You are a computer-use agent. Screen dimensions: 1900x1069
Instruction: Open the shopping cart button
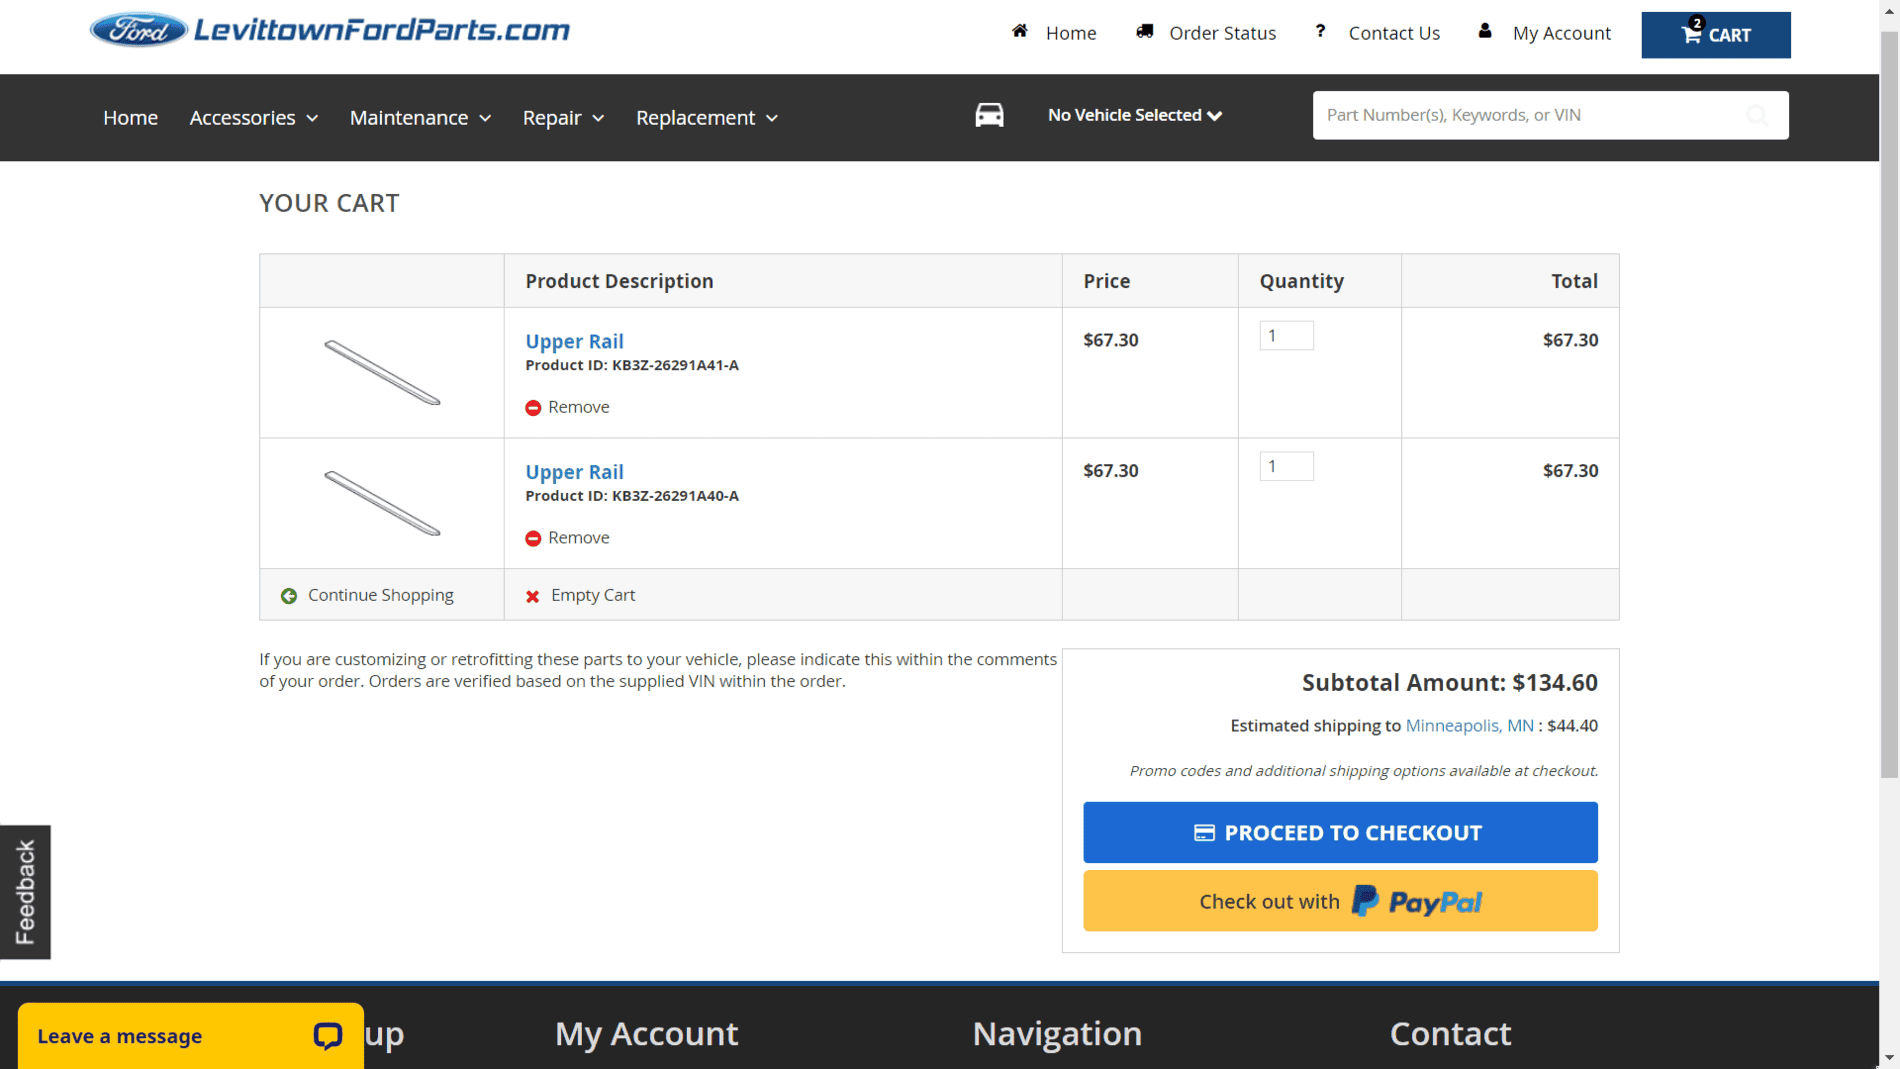pos(1716,35)
